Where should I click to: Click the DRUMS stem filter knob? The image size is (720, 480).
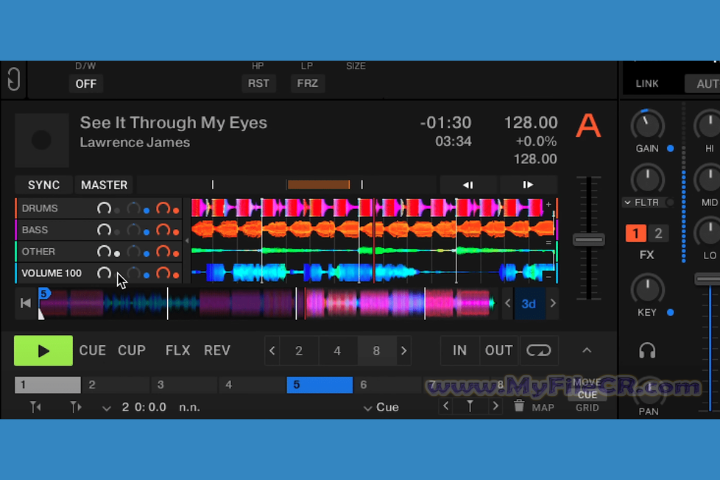point(134,209)
